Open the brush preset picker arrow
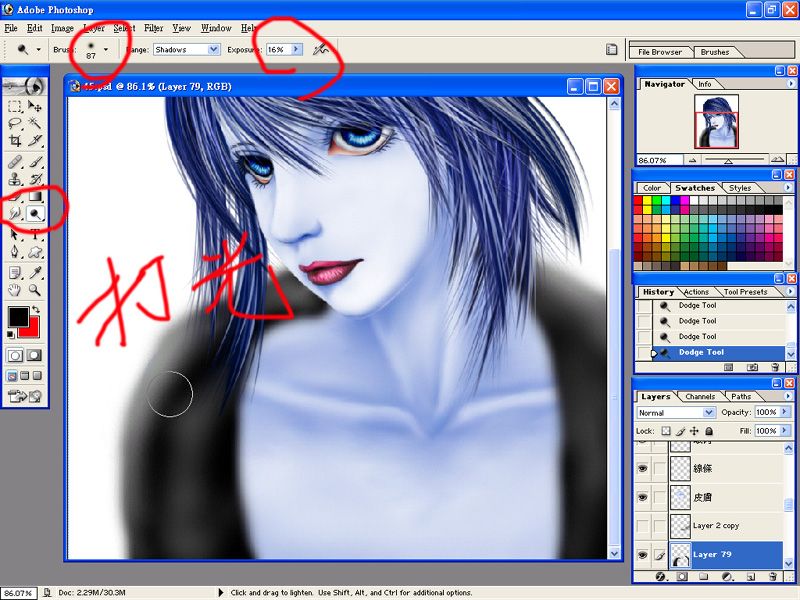Screen dimensions: 800x600 coord(106,49)
